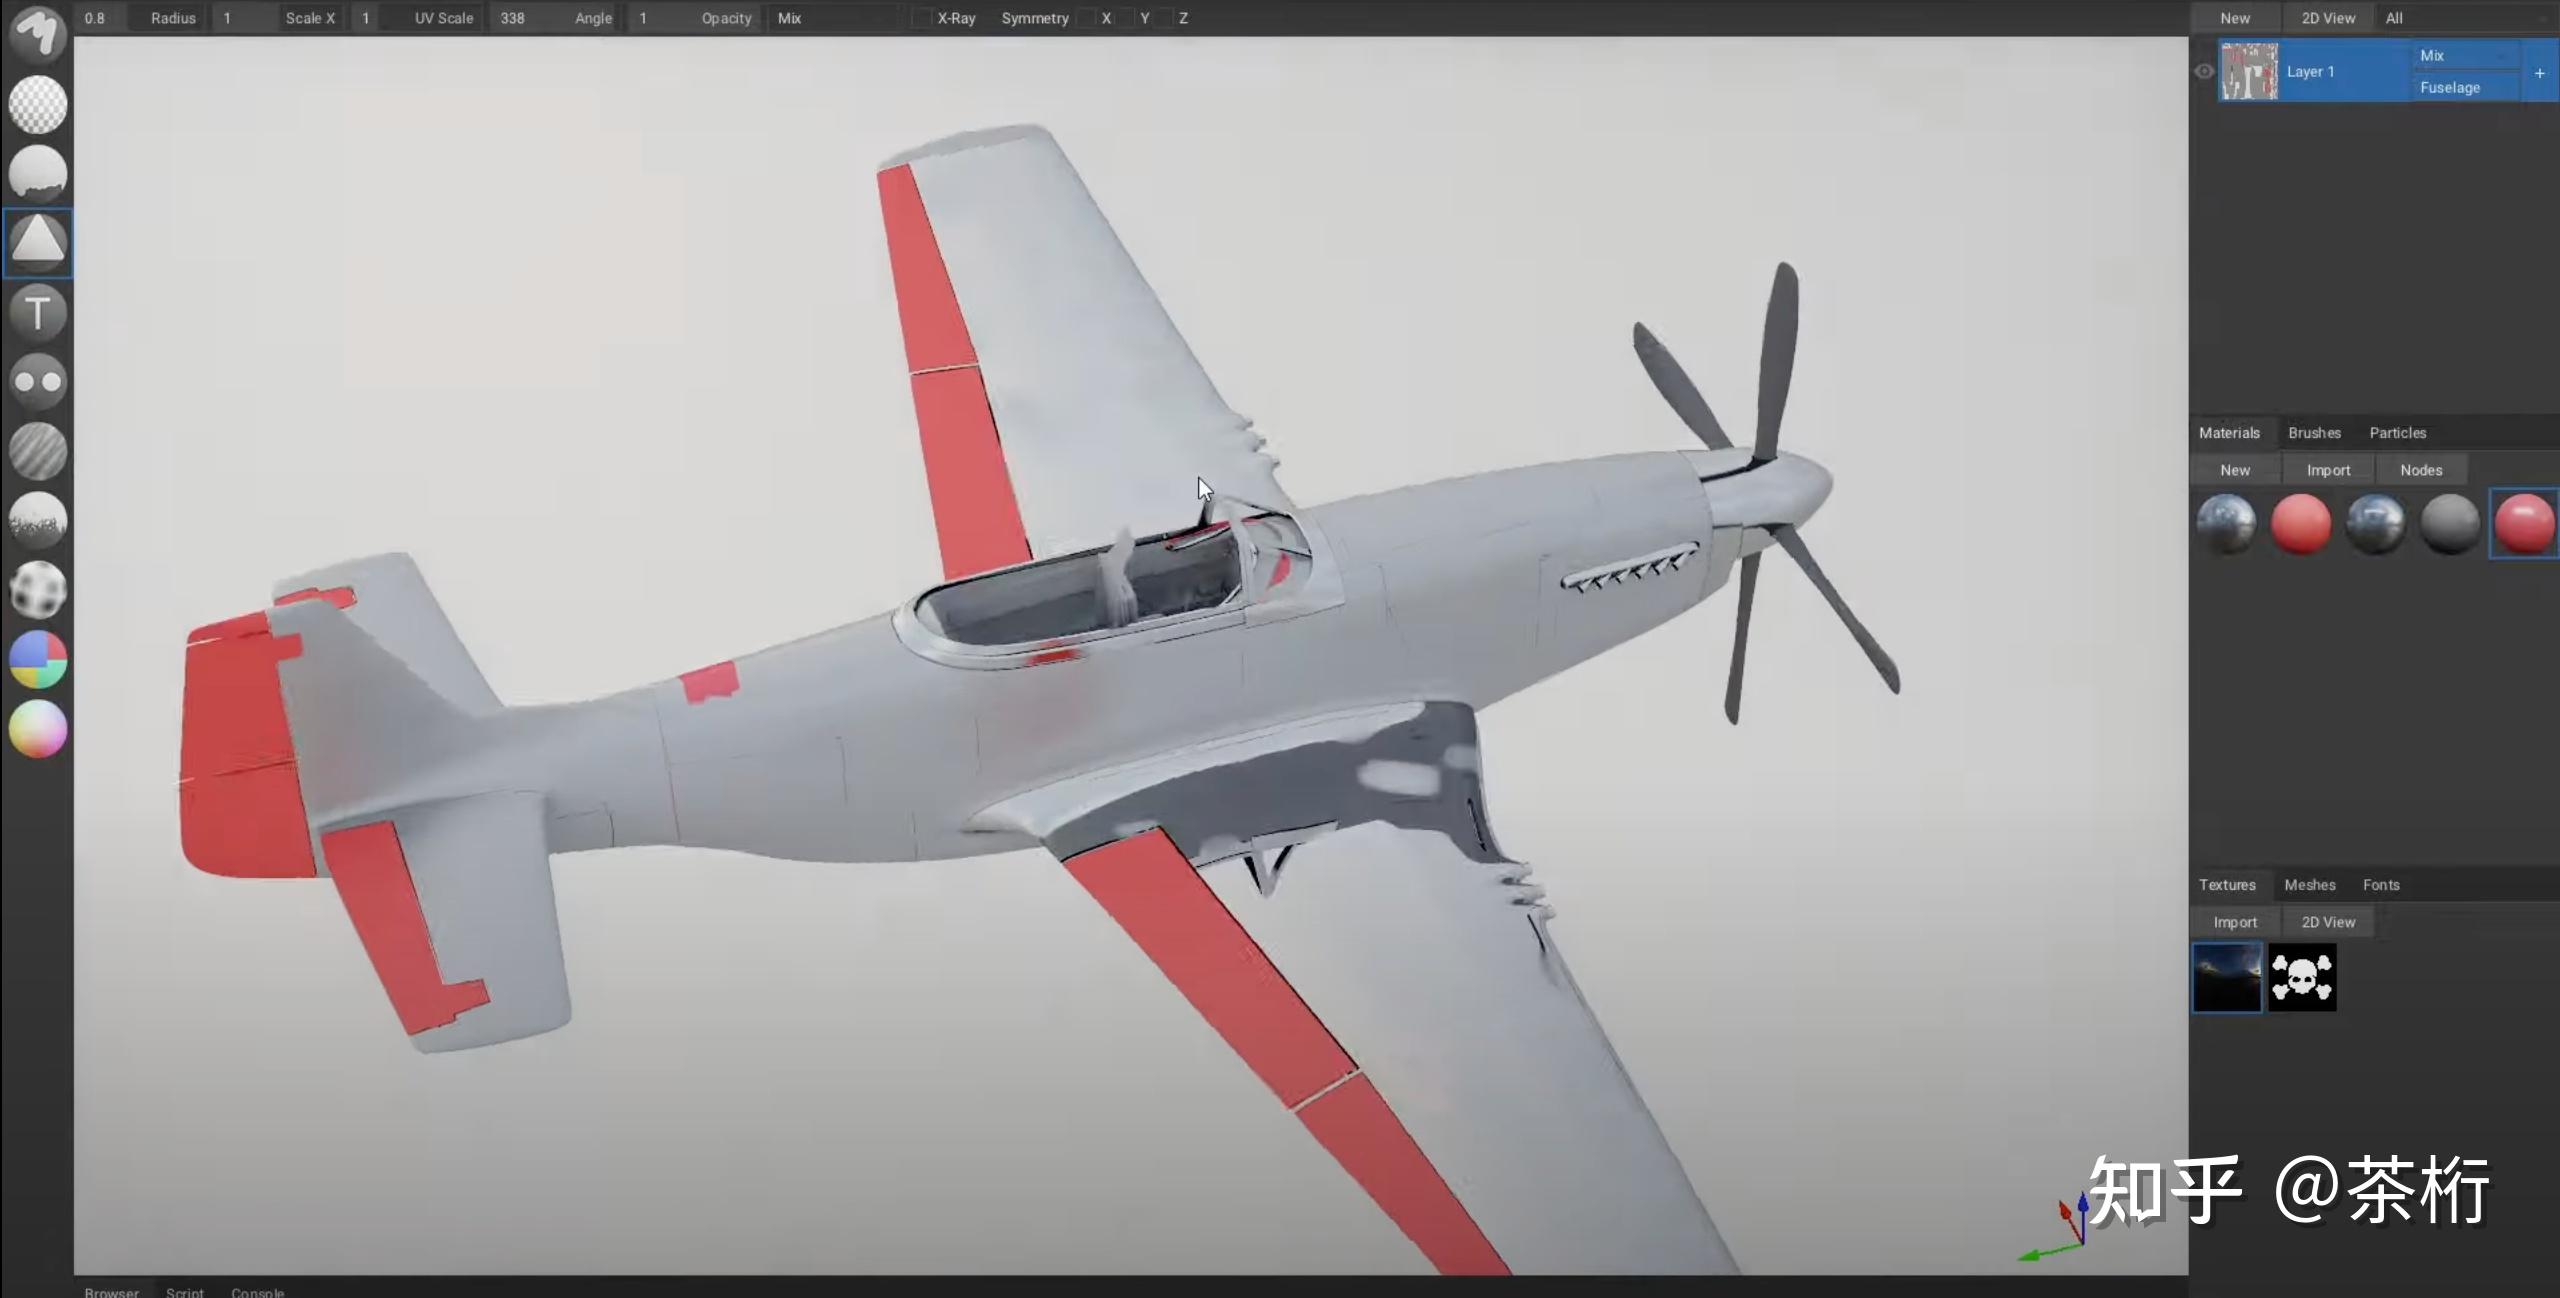The height and width of the screenshot is (1298, 2560).
Task: Hide Layer 1 with eye icon
Action: 2203,72
